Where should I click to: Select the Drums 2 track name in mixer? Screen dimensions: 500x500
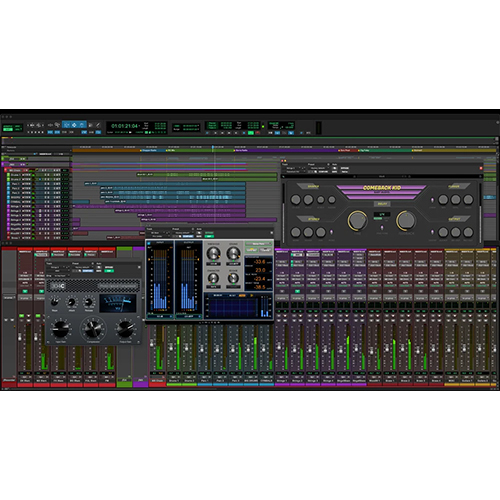tap(189, 380)
